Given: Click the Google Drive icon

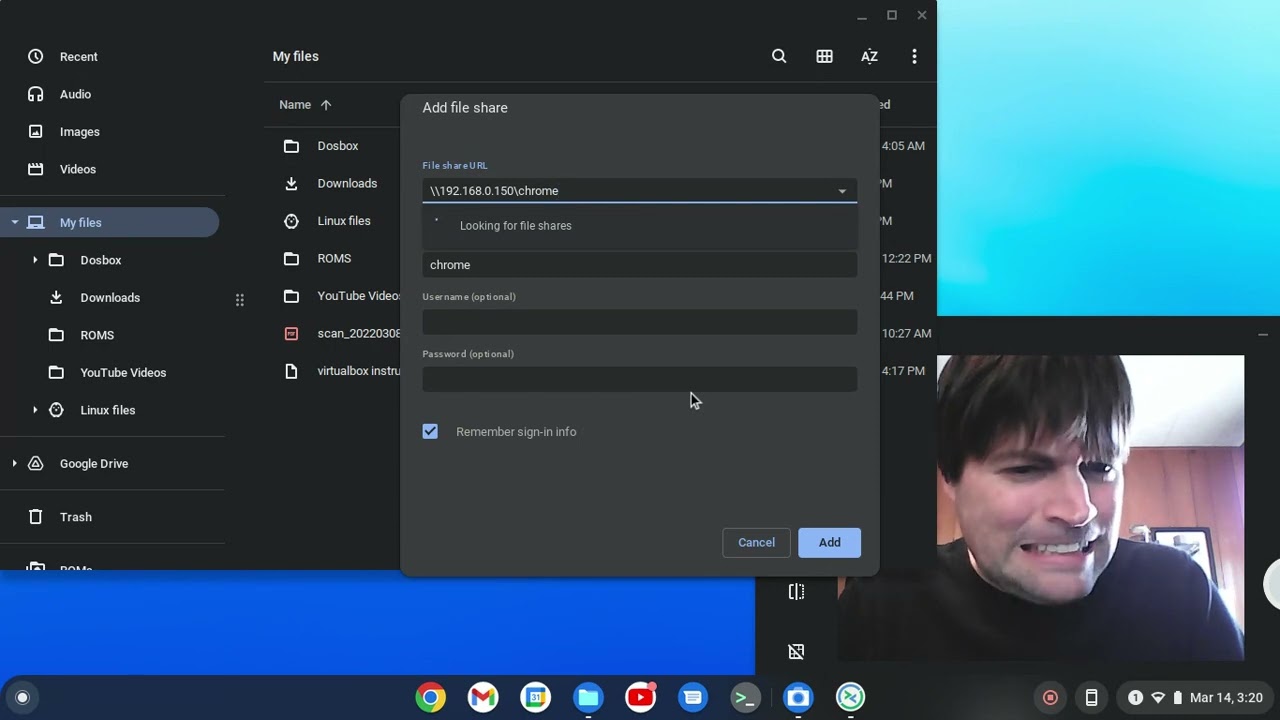Looking at the screenshot, I should click(36, 463).
